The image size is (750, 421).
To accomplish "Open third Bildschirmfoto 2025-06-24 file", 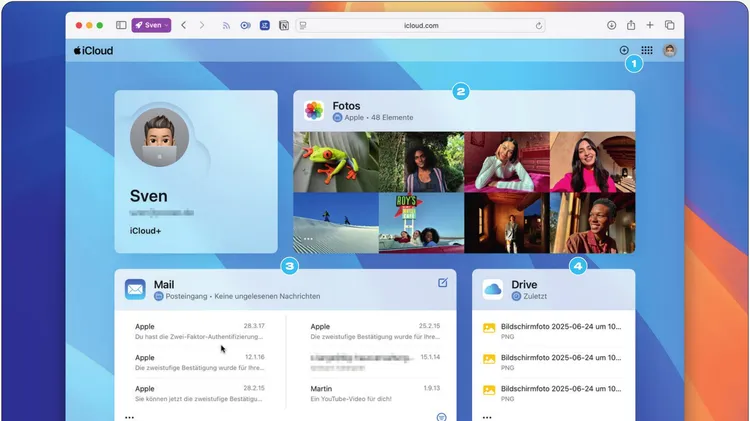I will coord(552,393).
